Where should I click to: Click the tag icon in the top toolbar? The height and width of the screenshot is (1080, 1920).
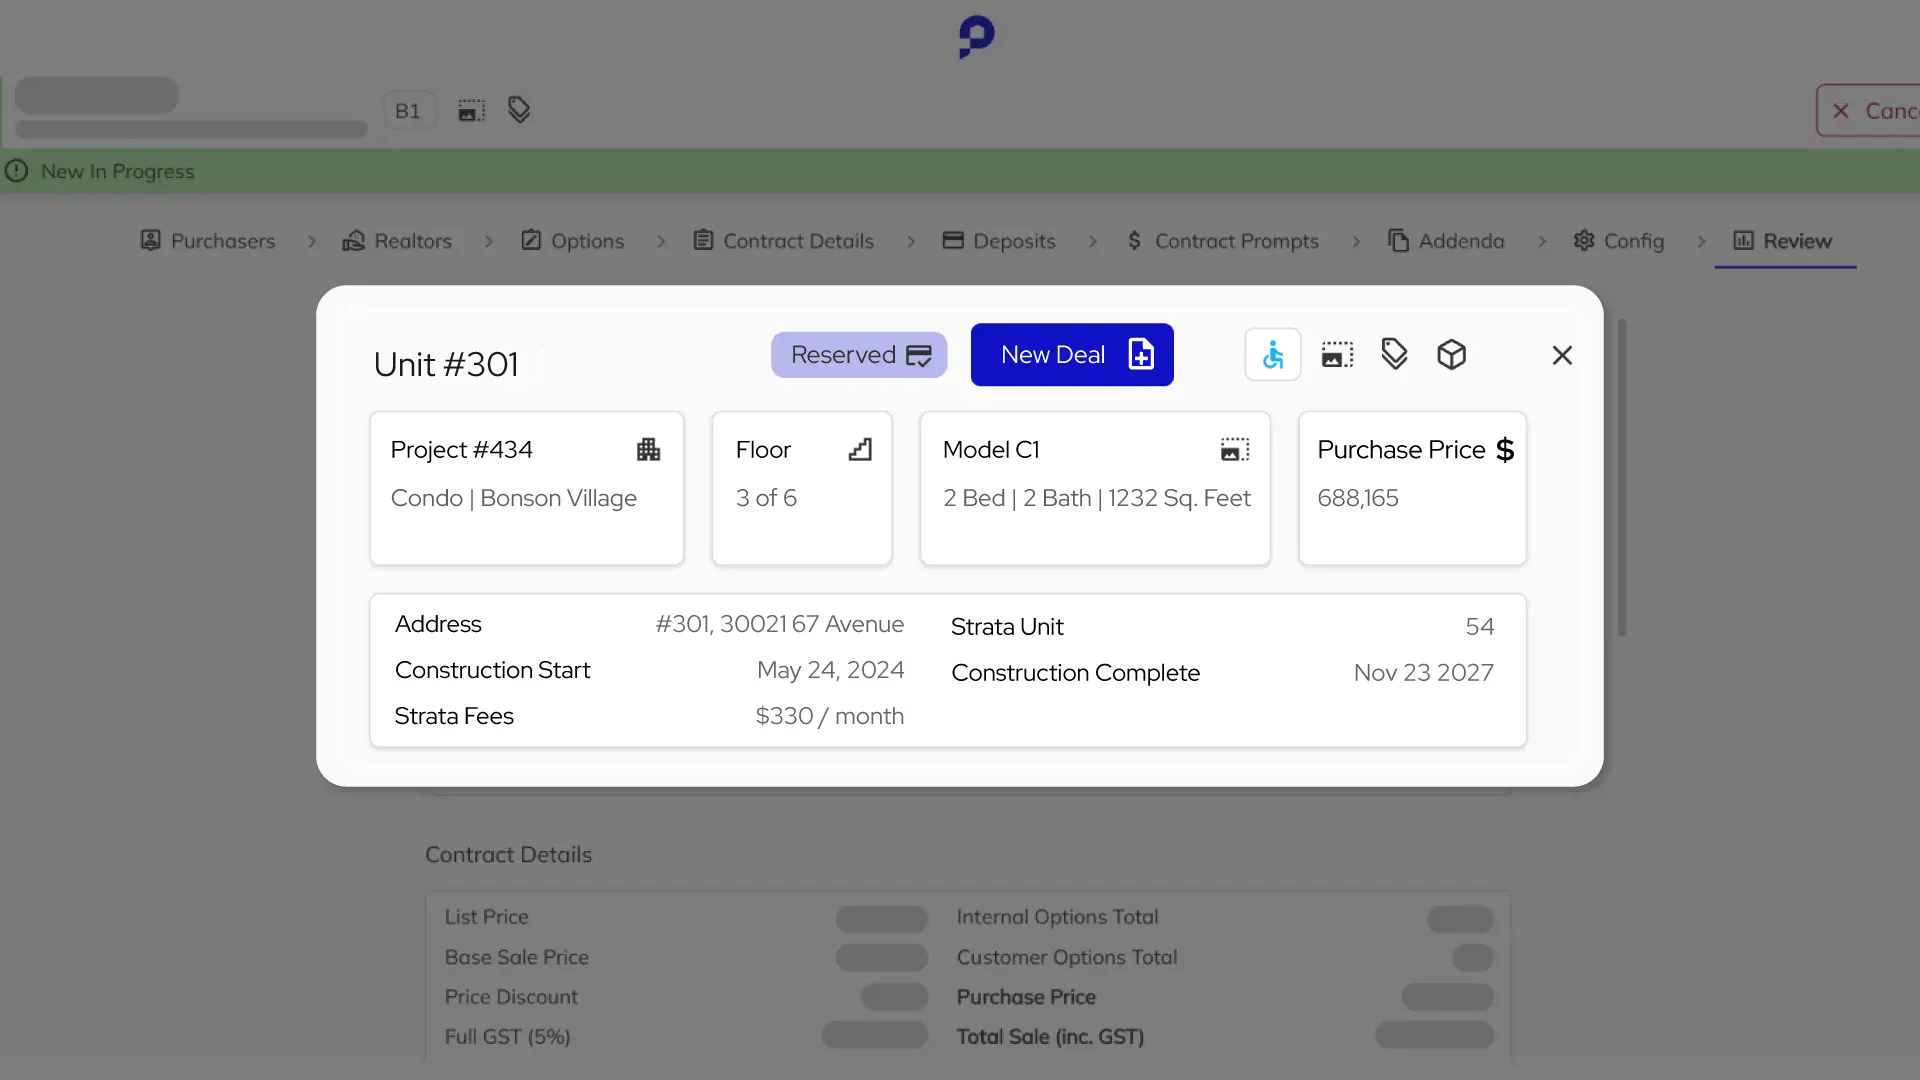pyautogui.click(x=518, y=110)
